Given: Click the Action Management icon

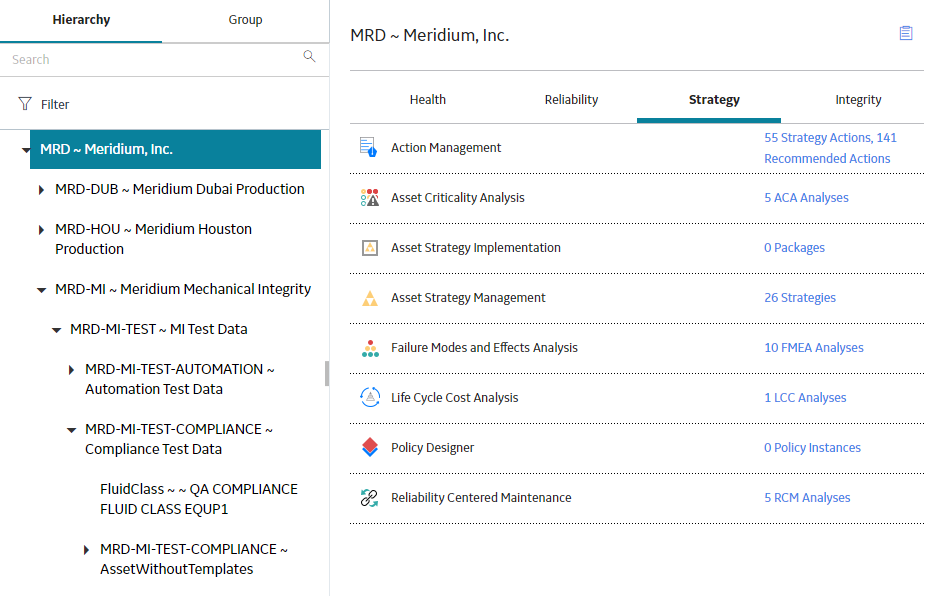Looking at the screenshot, I should [x=369, y=147].
